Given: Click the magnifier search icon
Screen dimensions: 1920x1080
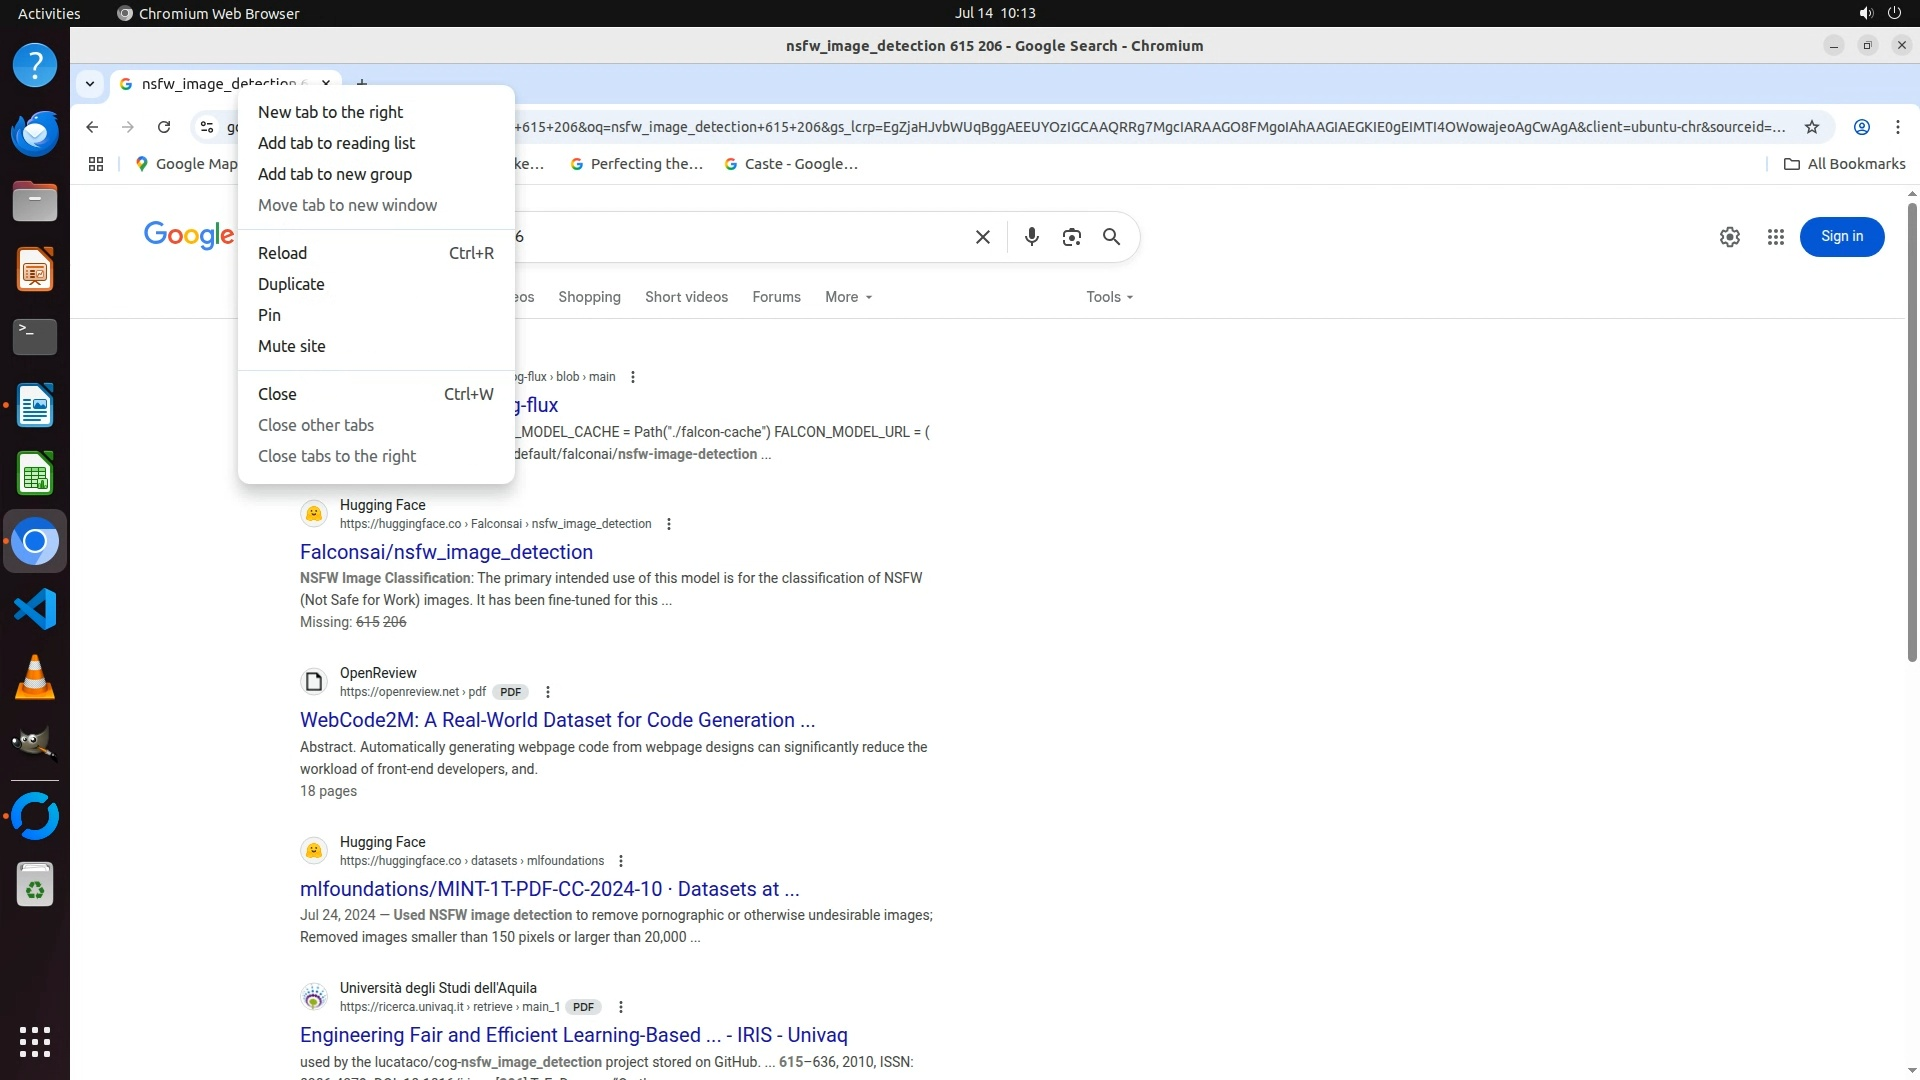Looking at the screenshot, I should 1111,237.
